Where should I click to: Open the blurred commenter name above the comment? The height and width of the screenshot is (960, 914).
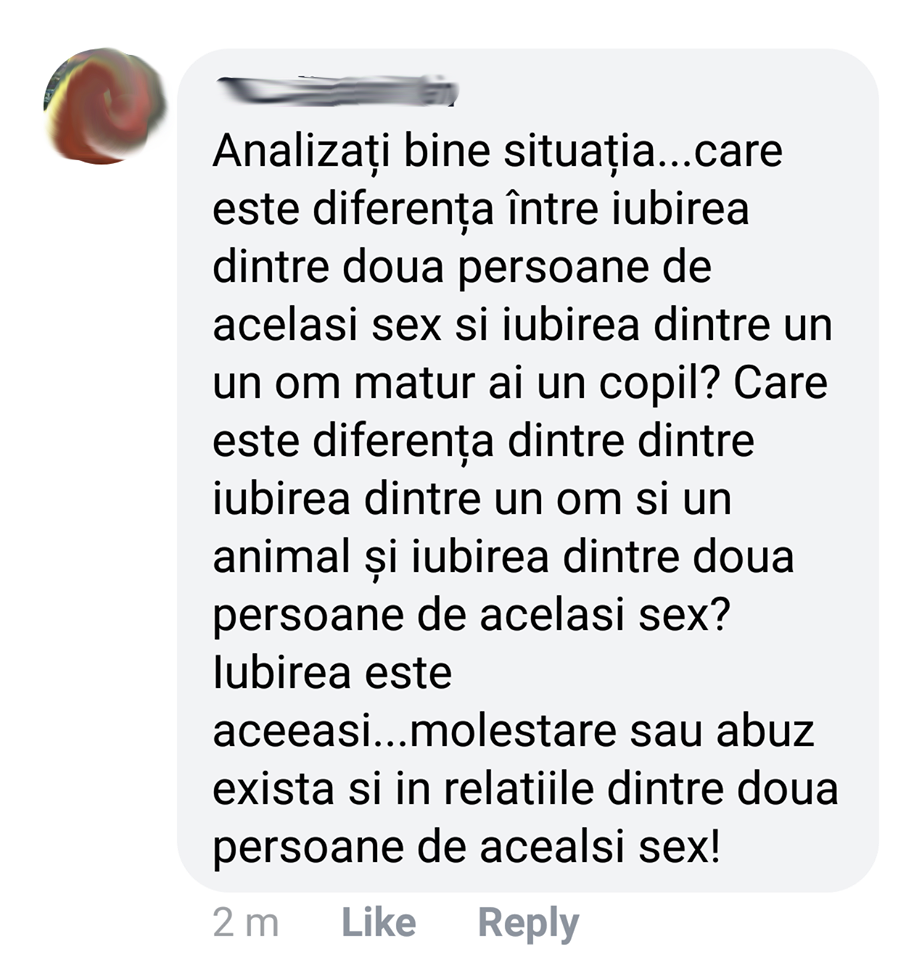[x=337, y=91]
